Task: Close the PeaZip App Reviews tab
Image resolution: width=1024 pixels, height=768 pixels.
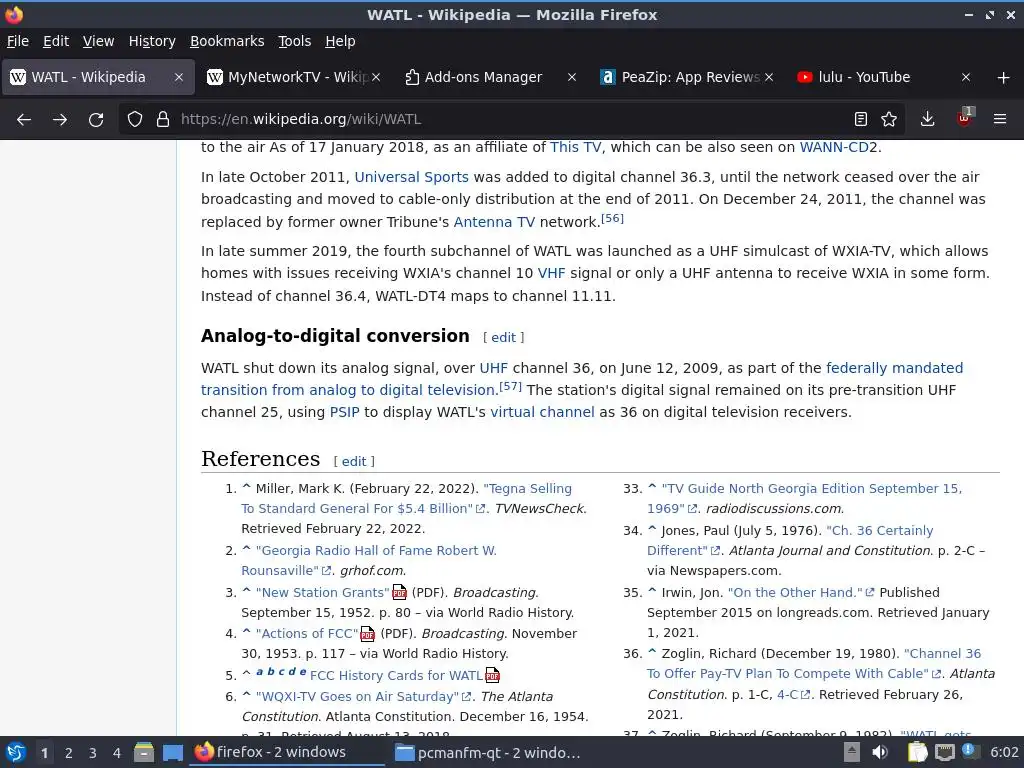Action: [769, 77]
